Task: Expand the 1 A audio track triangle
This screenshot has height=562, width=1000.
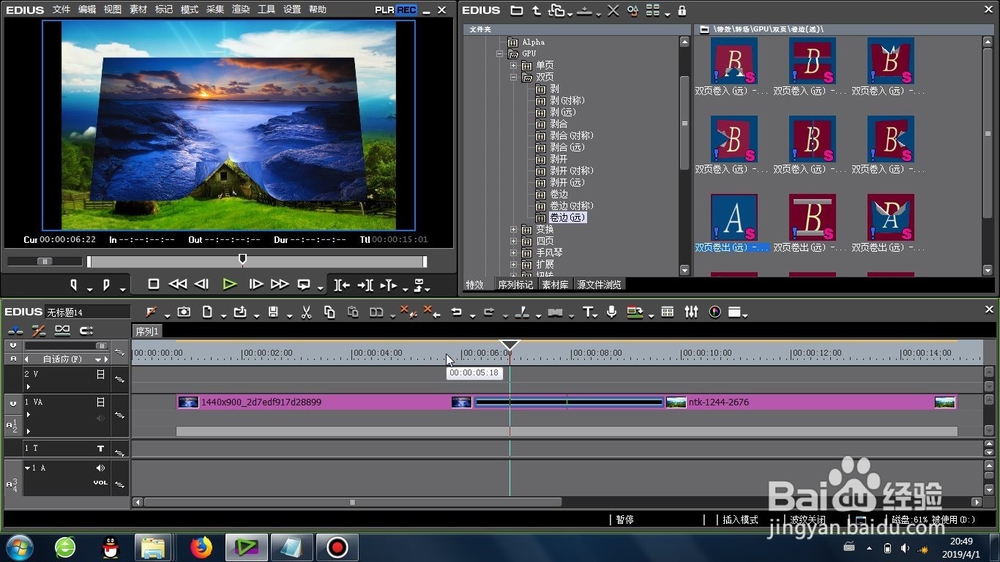Action: click(27, 468)
